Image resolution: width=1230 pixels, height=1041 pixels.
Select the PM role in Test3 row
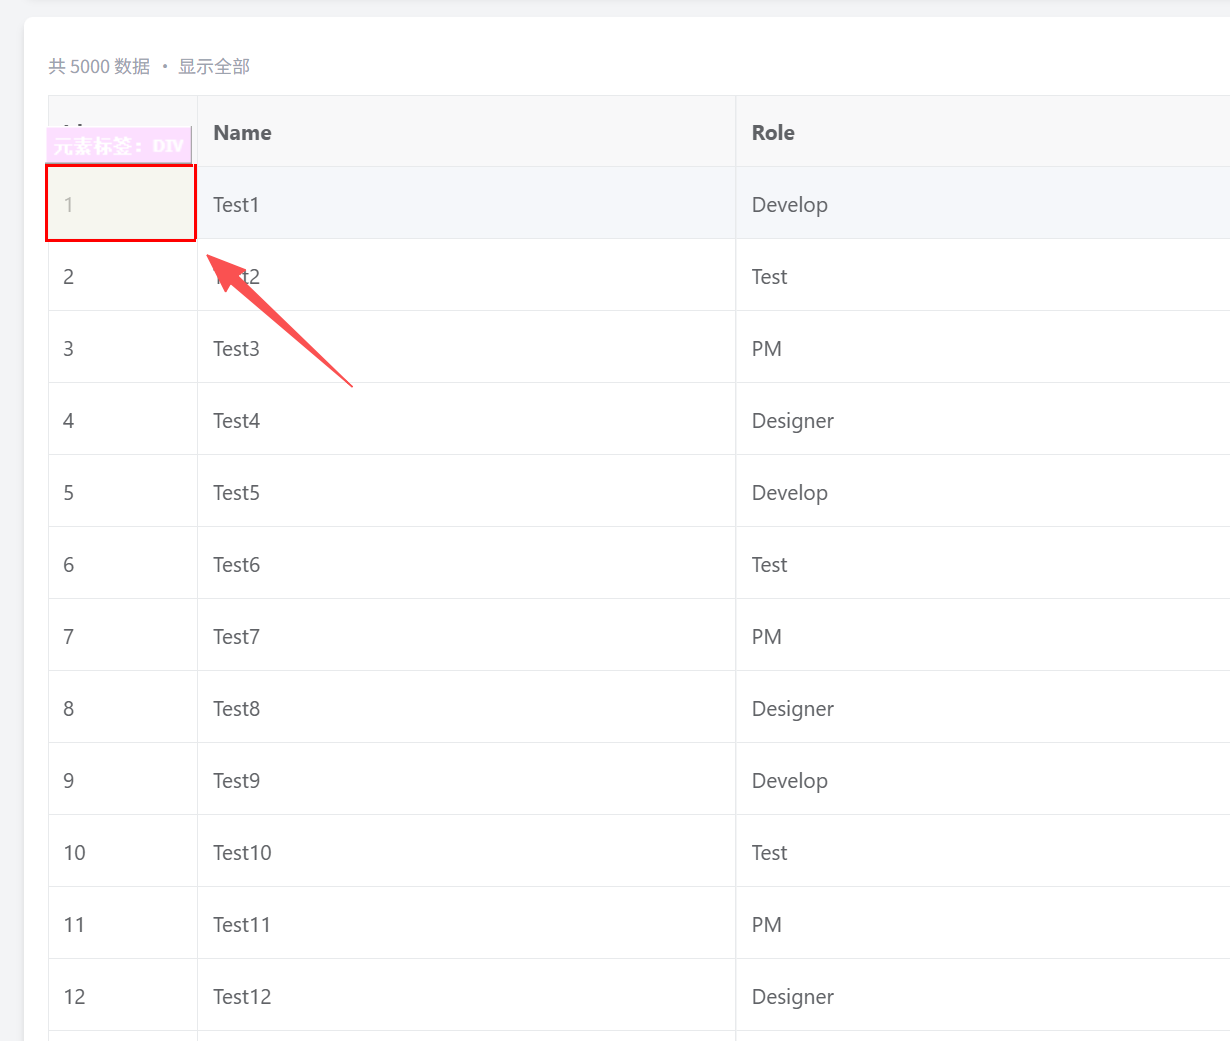(x=766, y=349)
